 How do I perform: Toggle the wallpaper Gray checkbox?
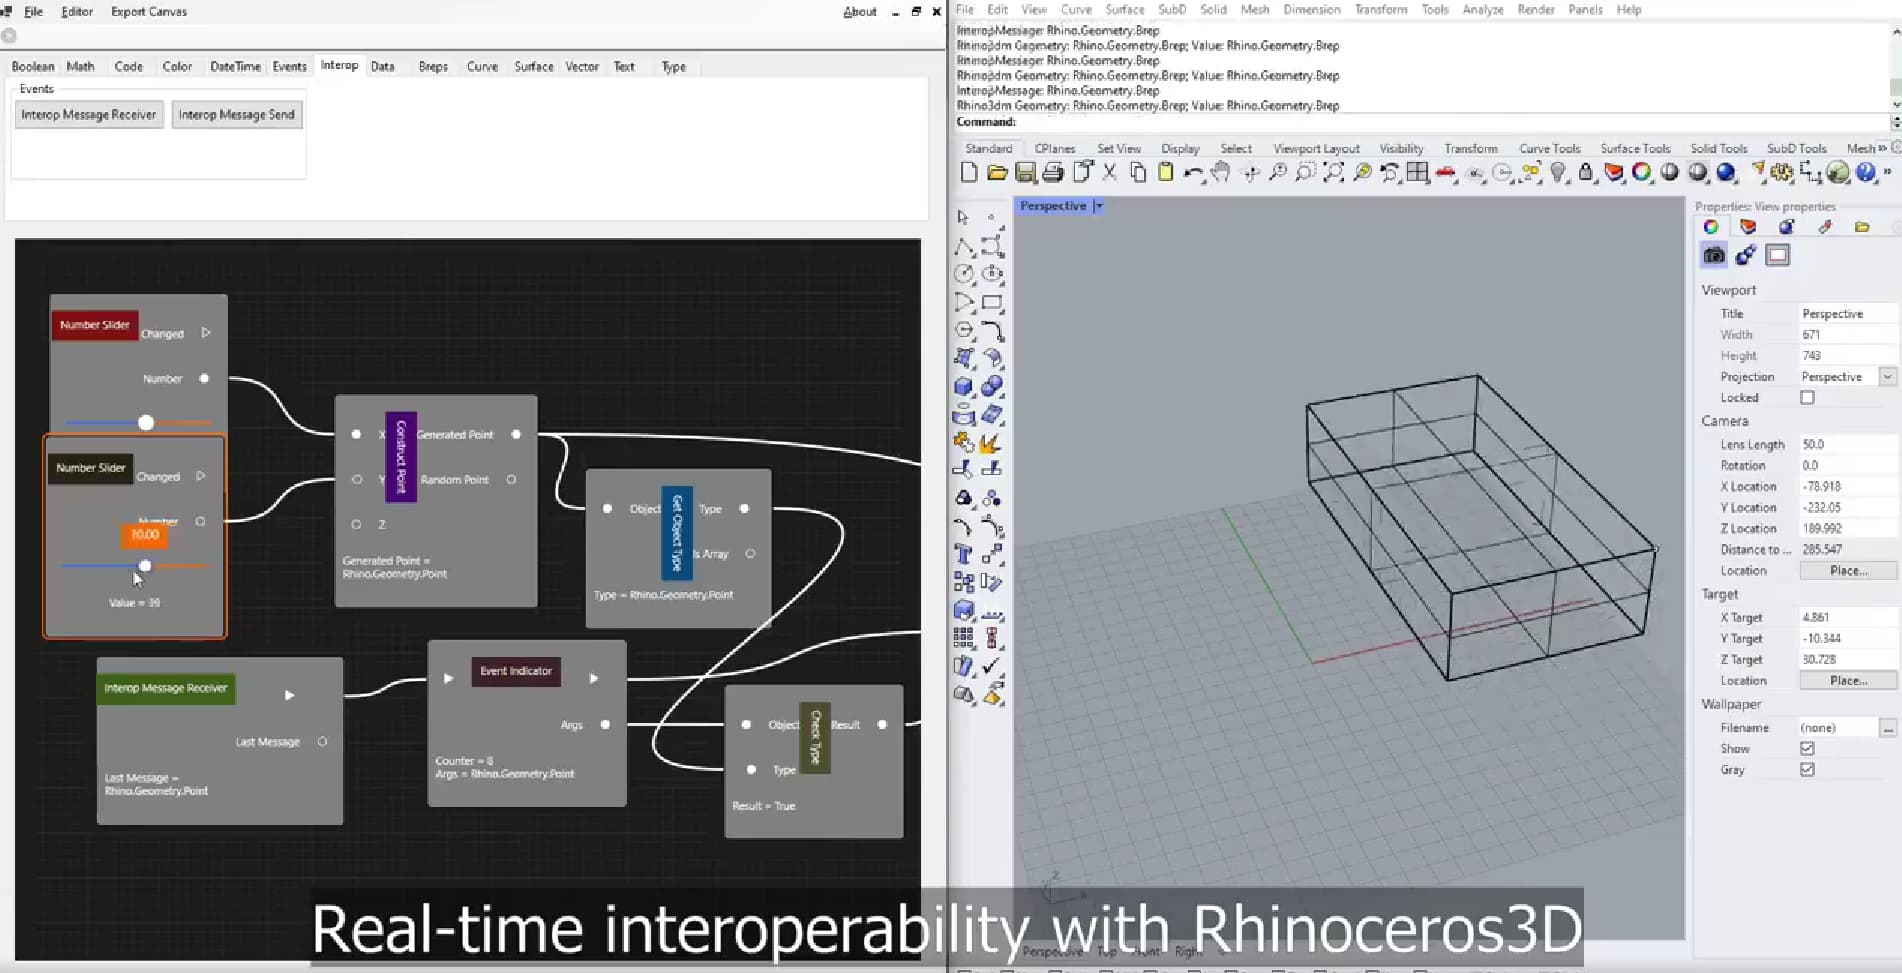coord(1807,770)
